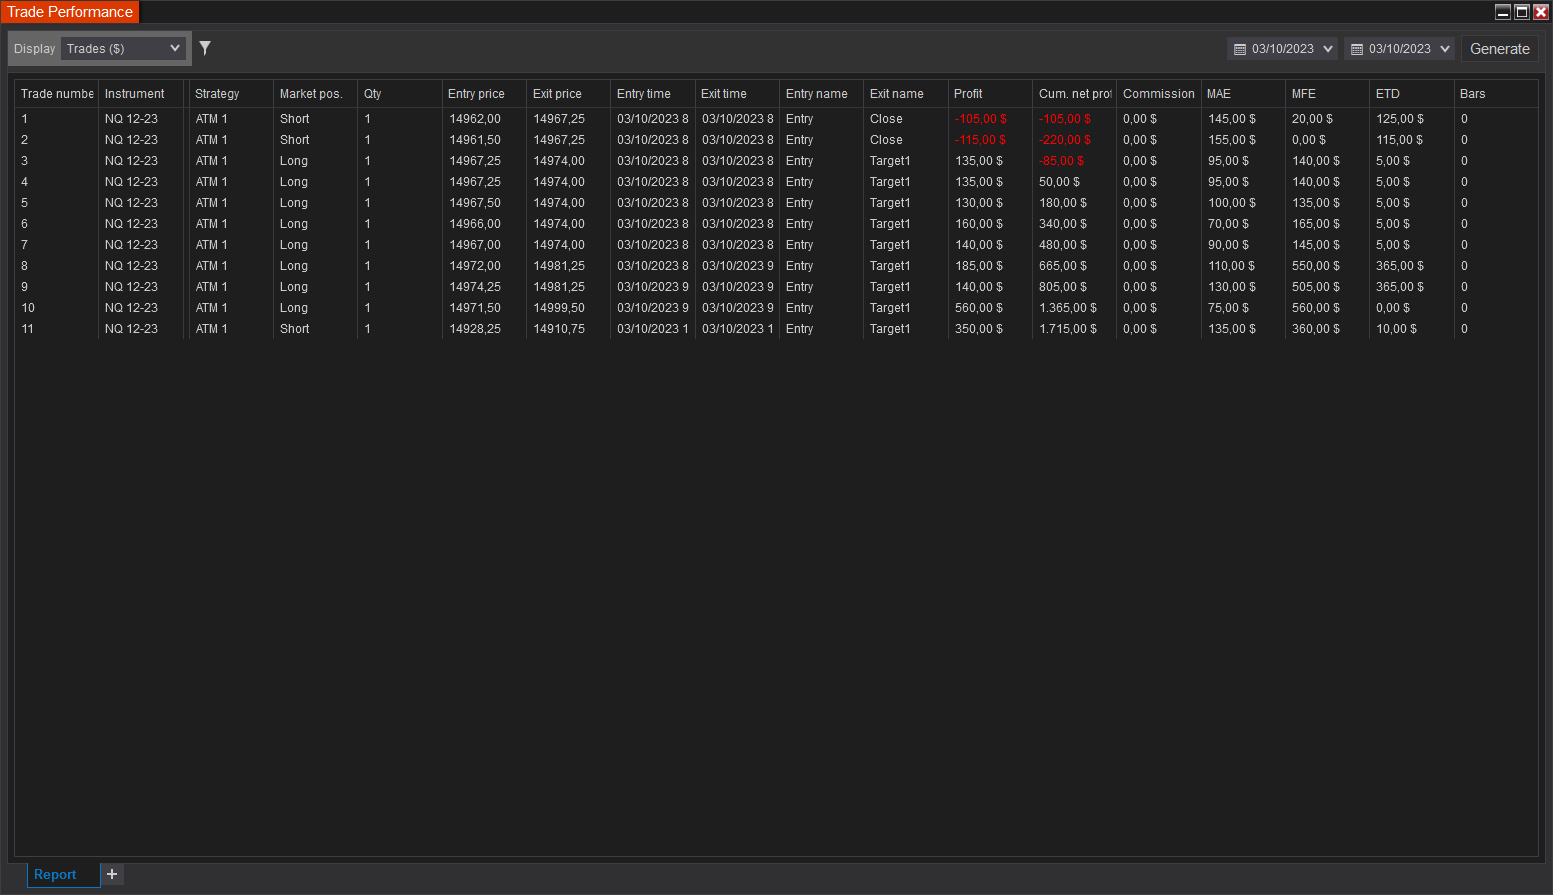This screenshot has width=1553, height=895.
Task: Click the MAE value 155,00 $
Action: click(x=1232, y=140)
